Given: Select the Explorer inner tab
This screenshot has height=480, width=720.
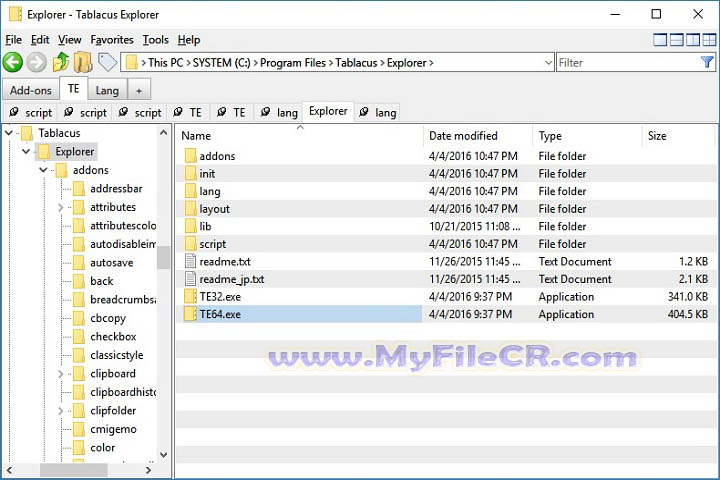Looking at the screenshot, I should pos(328,111).
